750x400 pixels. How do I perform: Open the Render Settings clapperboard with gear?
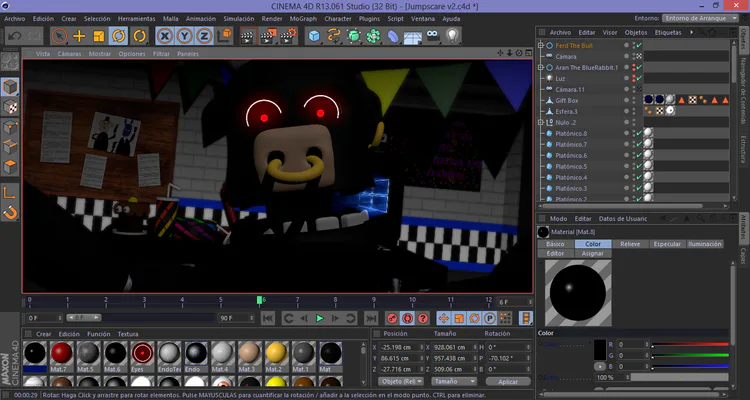[x=288, y=36]
